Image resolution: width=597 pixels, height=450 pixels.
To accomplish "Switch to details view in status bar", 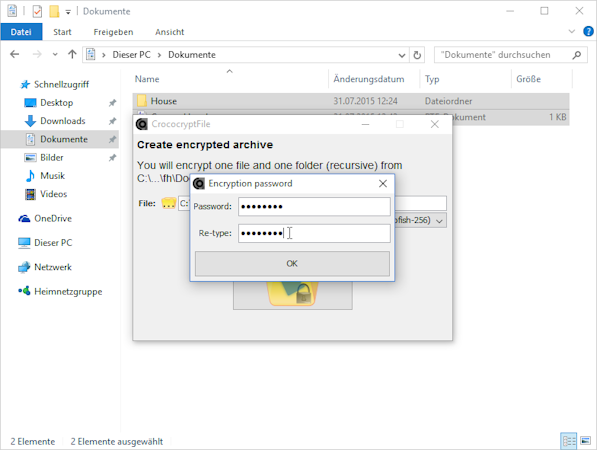I will click(x=569, y=441).
